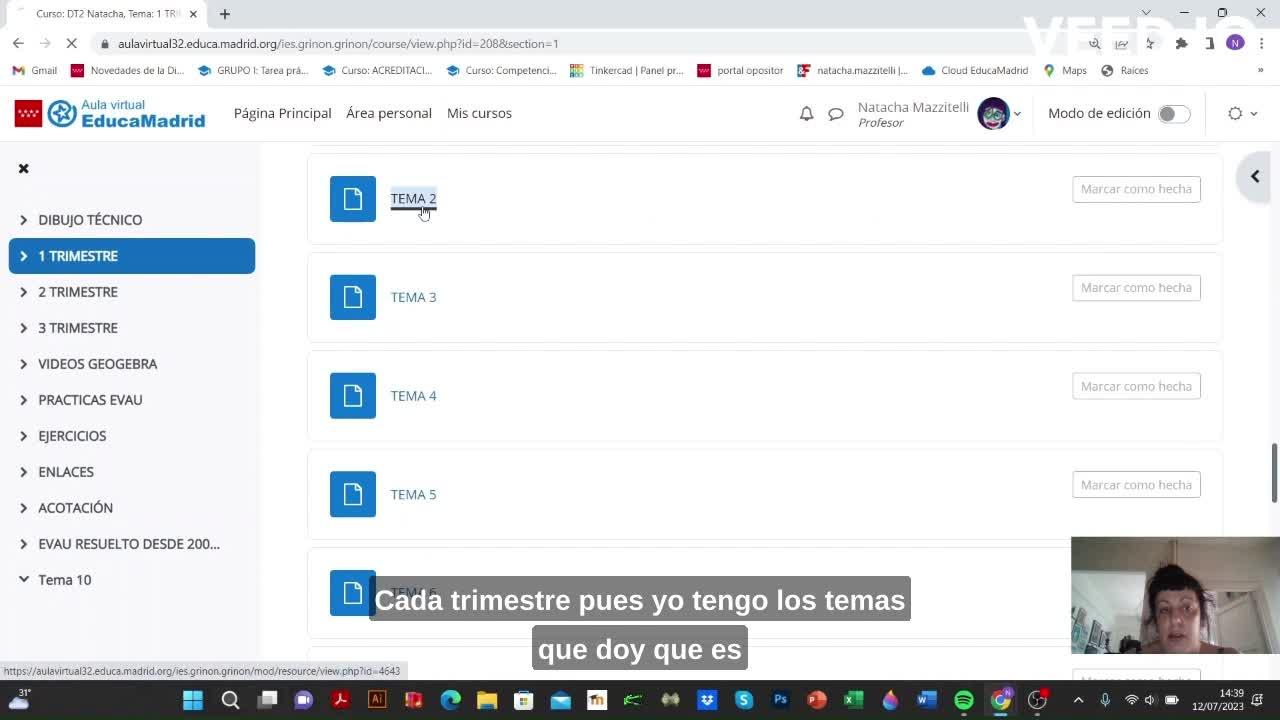Go back to the previous page
This screenshot has height=720, width=1280.
[18, 44]
